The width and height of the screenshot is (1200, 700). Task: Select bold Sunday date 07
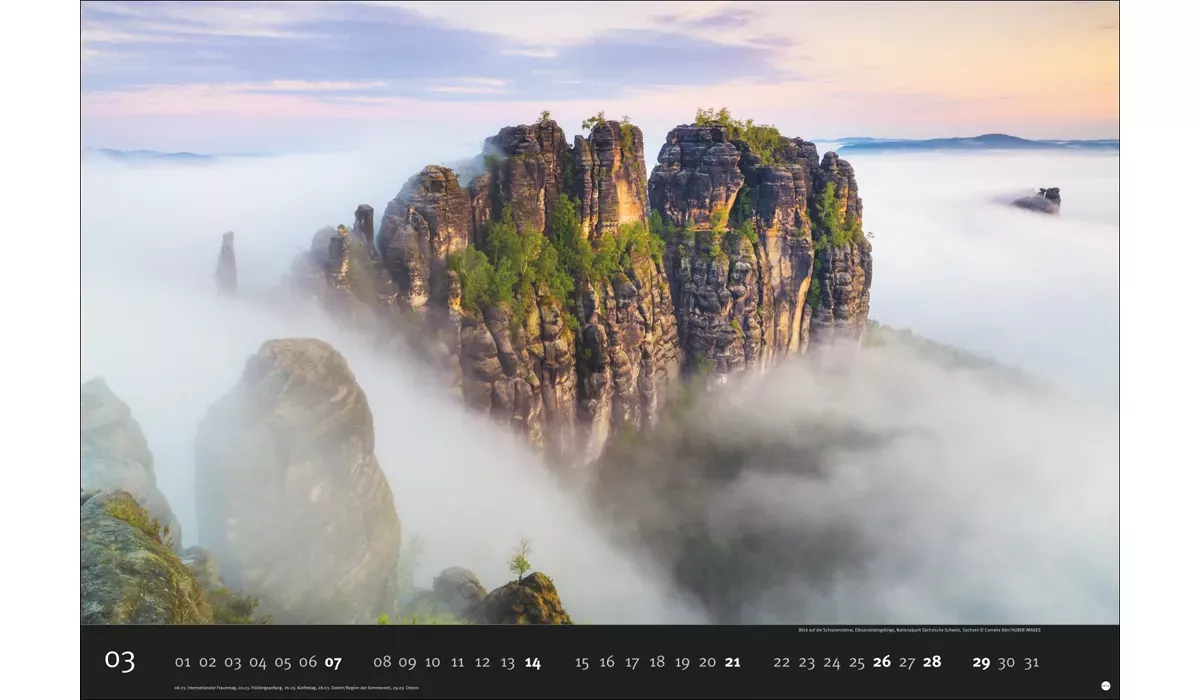tap(333, 662)
